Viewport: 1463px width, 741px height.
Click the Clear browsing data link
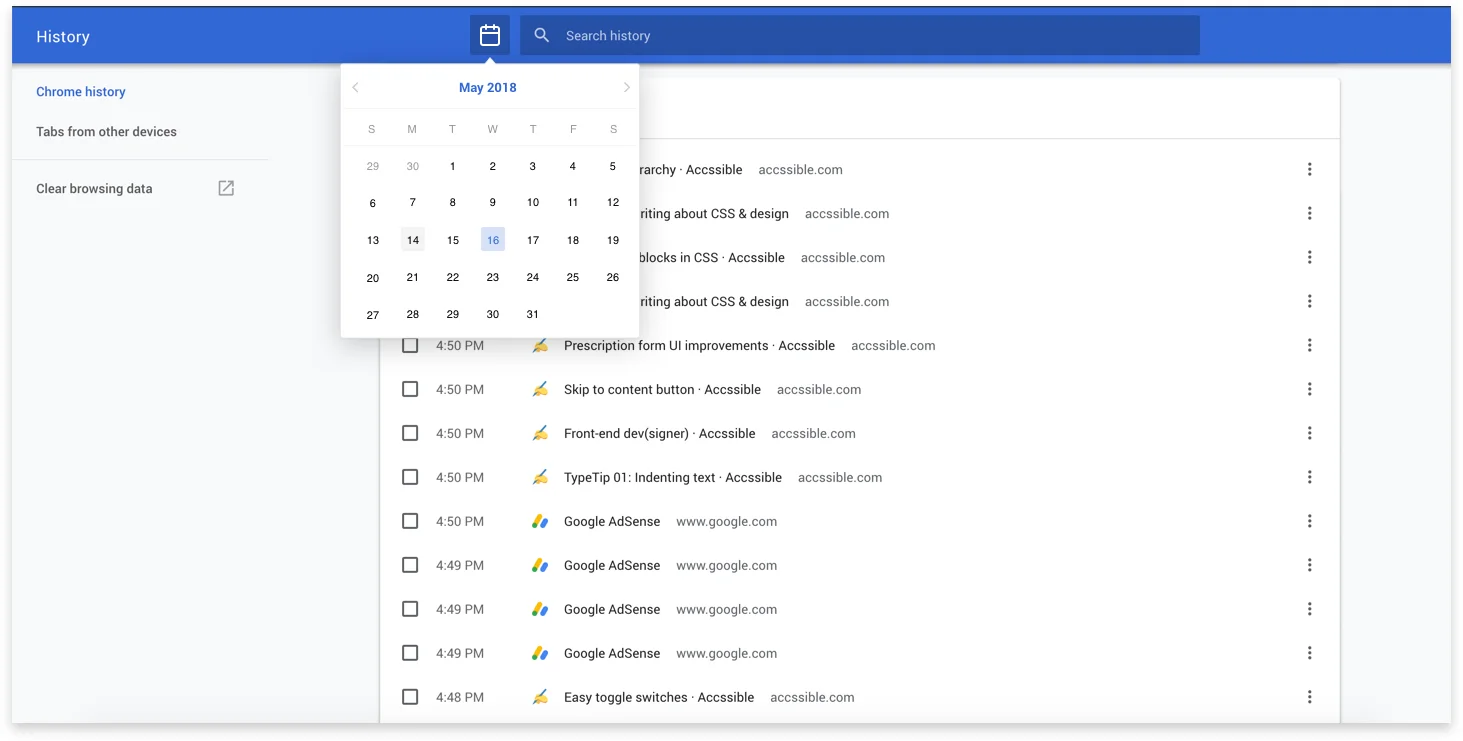coord(94,188)
